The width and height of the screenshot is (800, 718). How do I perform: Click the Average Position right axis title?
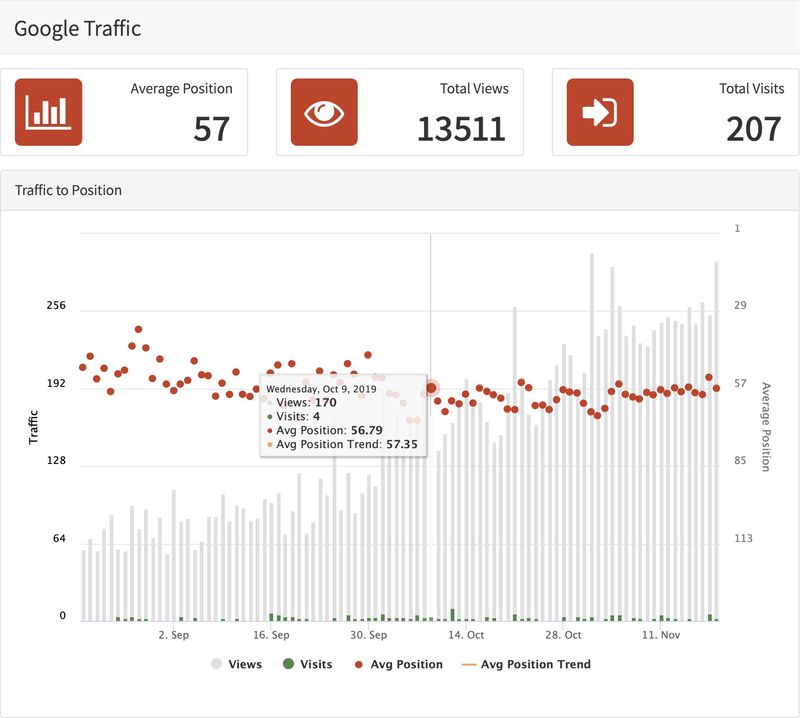[x=766, y=427]
